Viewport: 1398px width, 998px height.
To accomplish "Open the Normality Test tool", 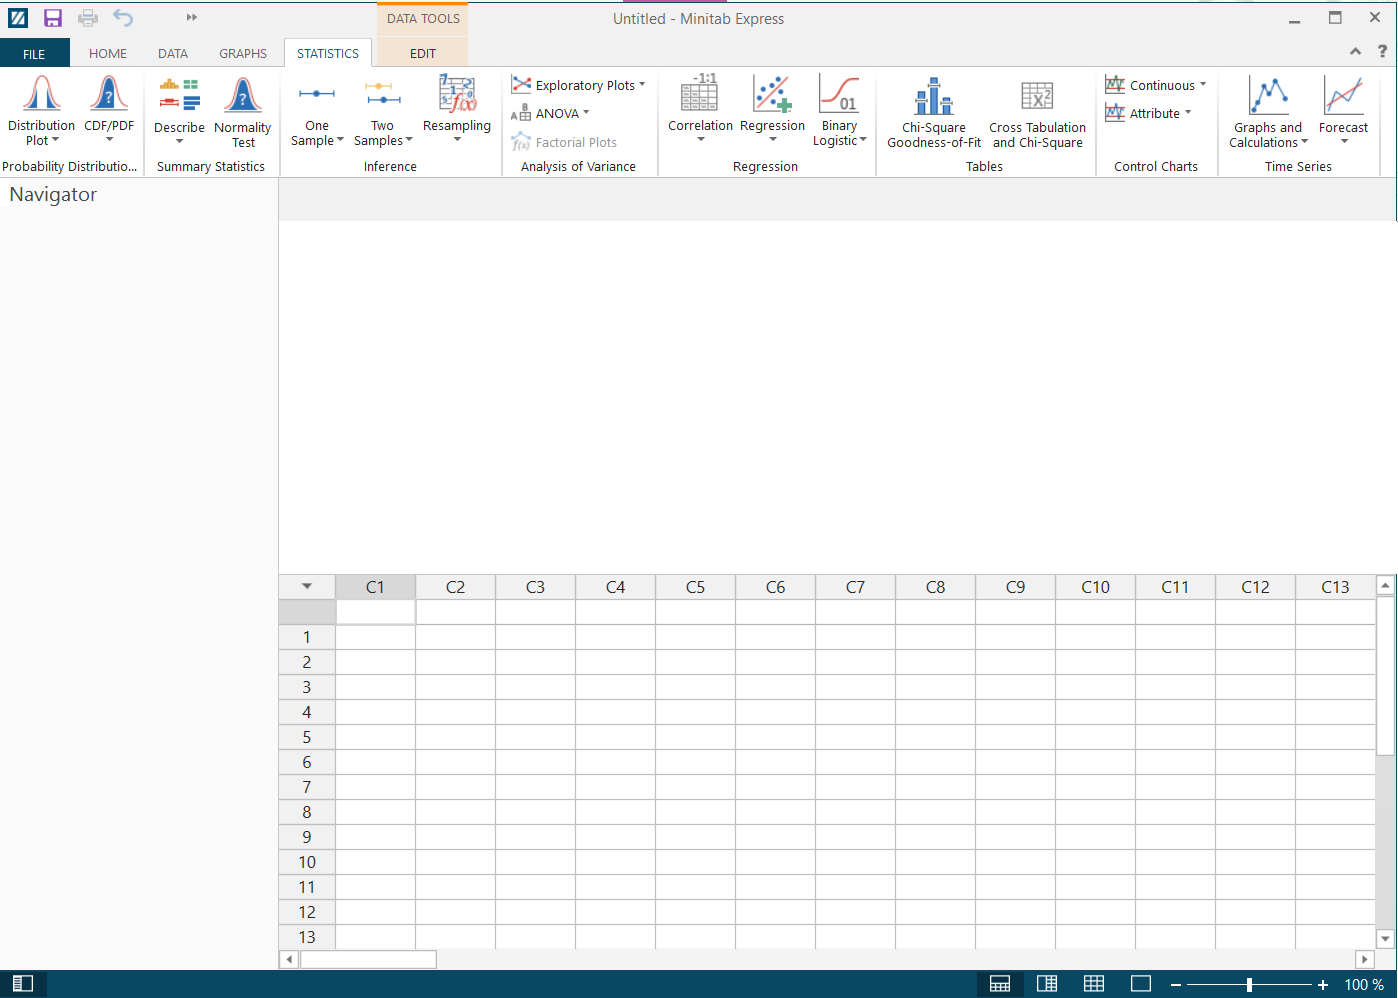I will pos(242,110).
